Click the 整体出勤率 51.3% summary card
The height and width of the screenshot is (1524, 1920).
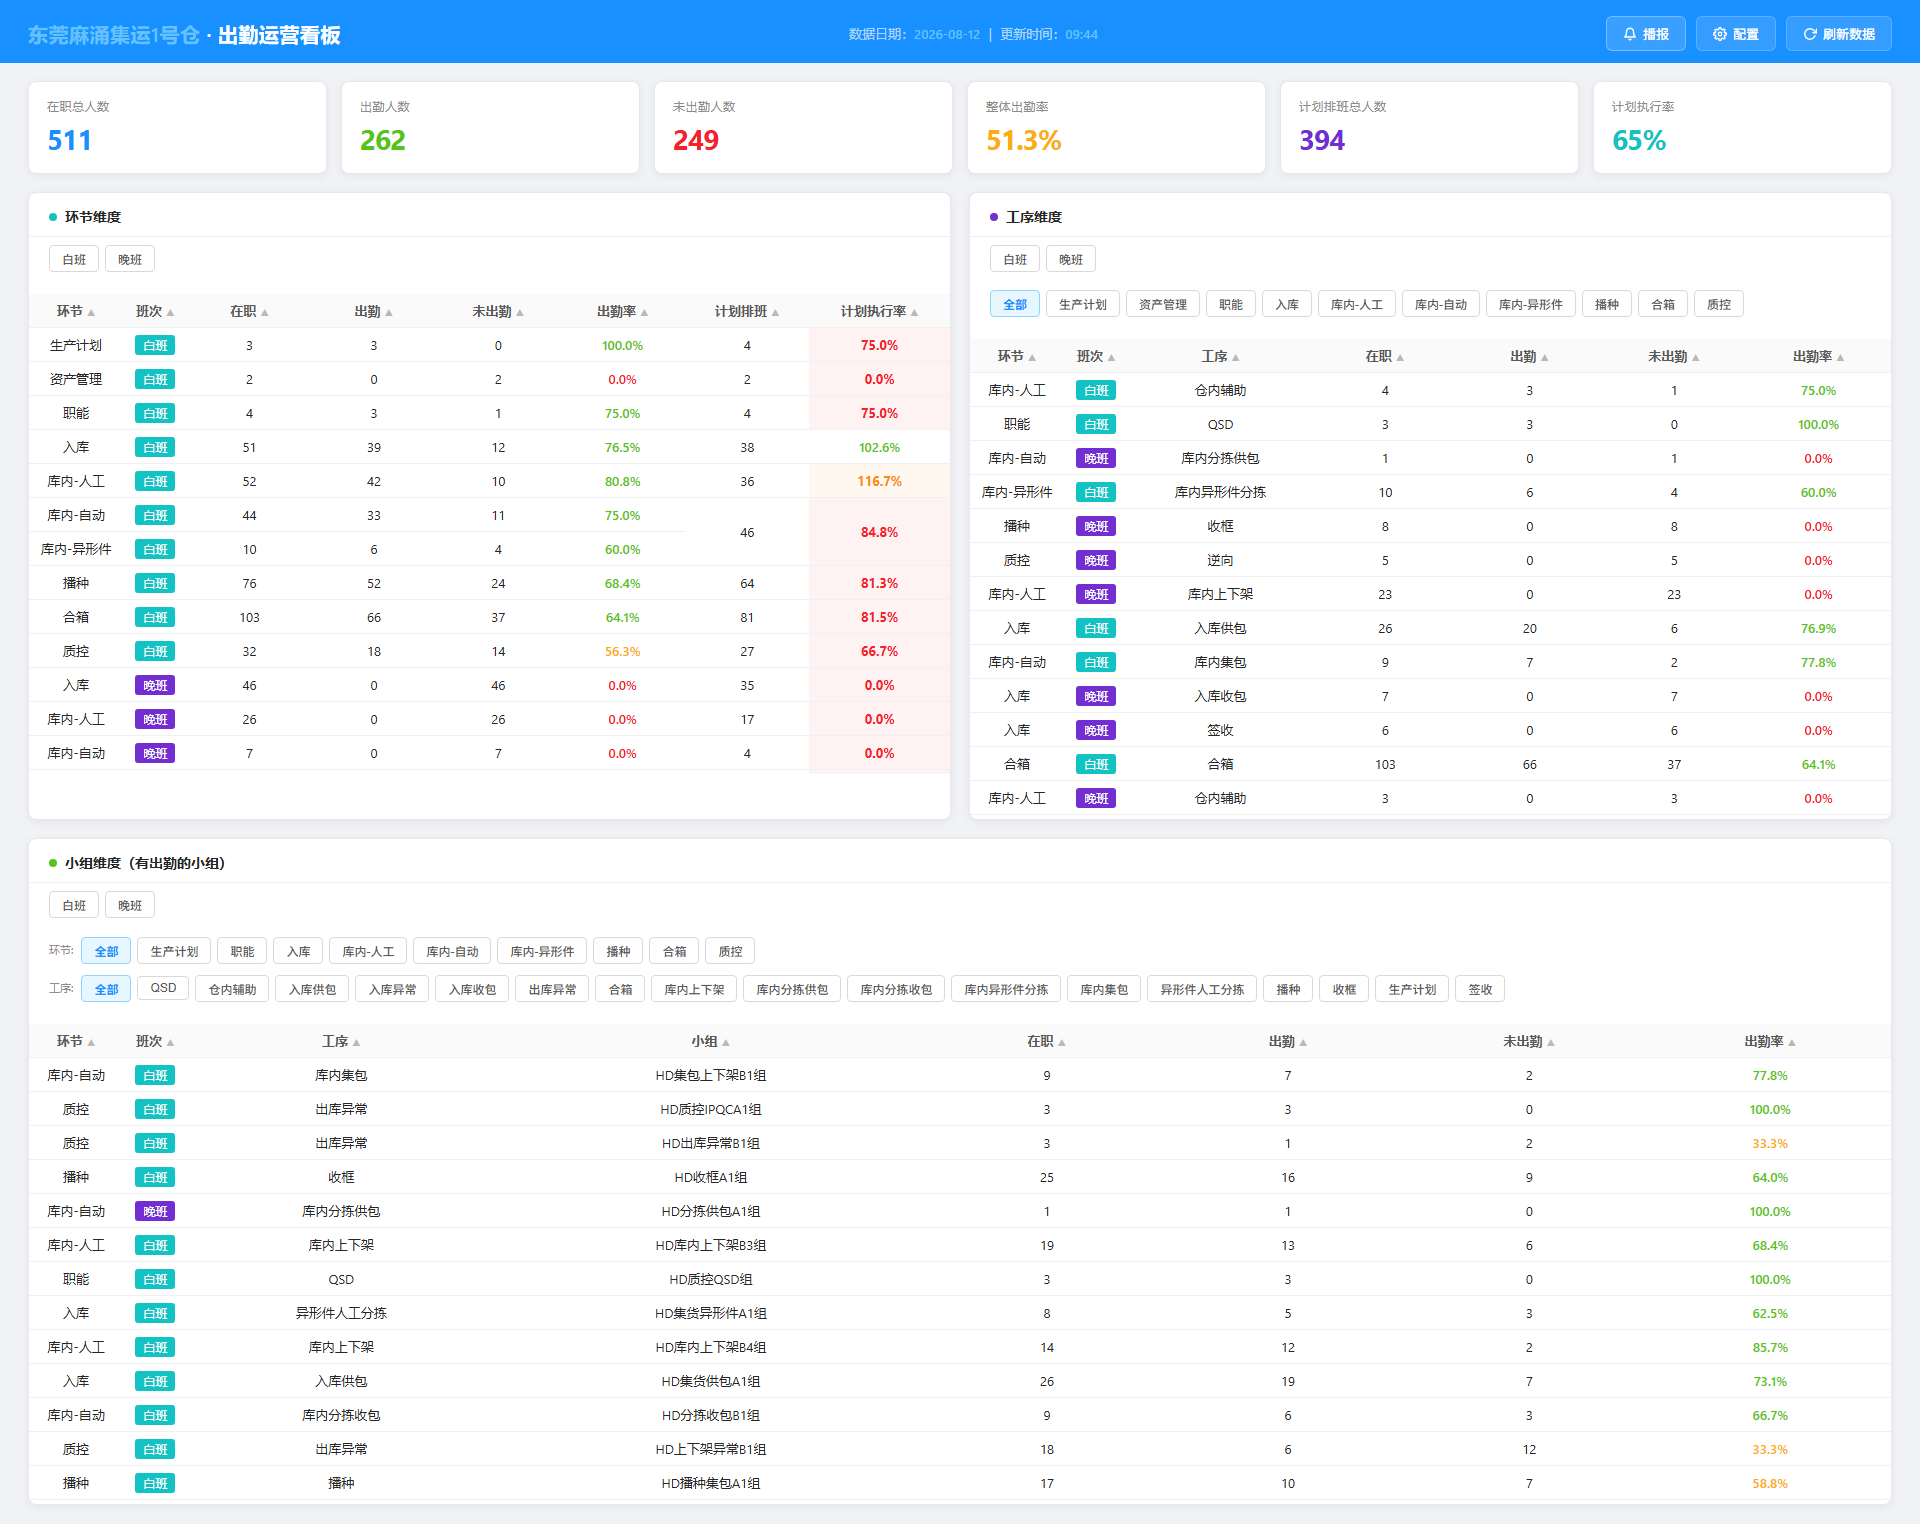click(1116, 128)
